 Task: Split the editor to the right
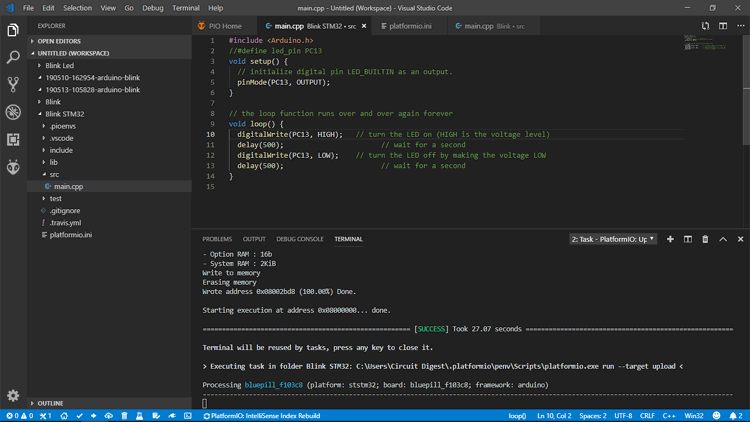point(723,26)
